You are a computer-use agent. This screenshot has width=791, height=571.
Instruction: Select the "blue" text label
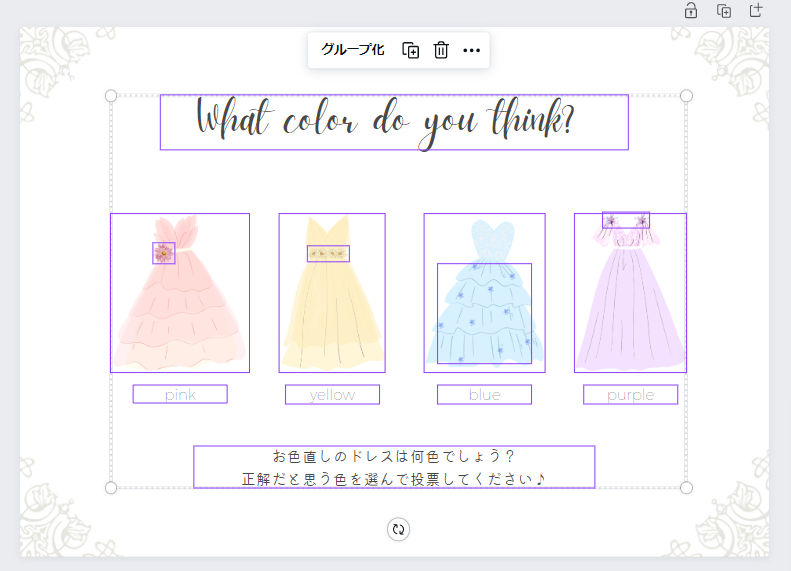pos(484,394)
